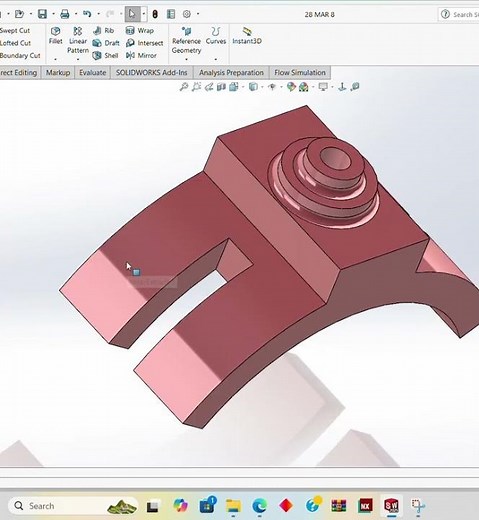The image size is (479, 520).
Task: Open the Flow Simulation tab
Action: point(300,73)
